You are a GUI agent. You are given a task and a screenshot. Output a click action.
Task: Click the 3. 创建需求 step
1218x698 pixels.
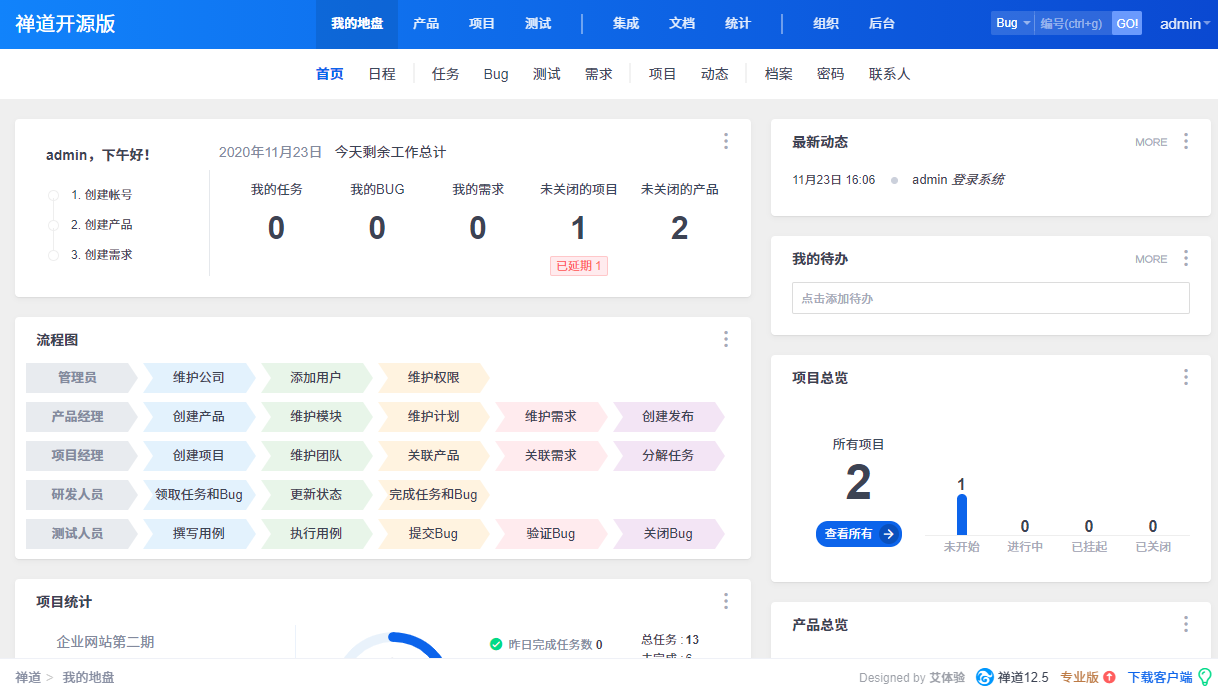coord(102,255)
